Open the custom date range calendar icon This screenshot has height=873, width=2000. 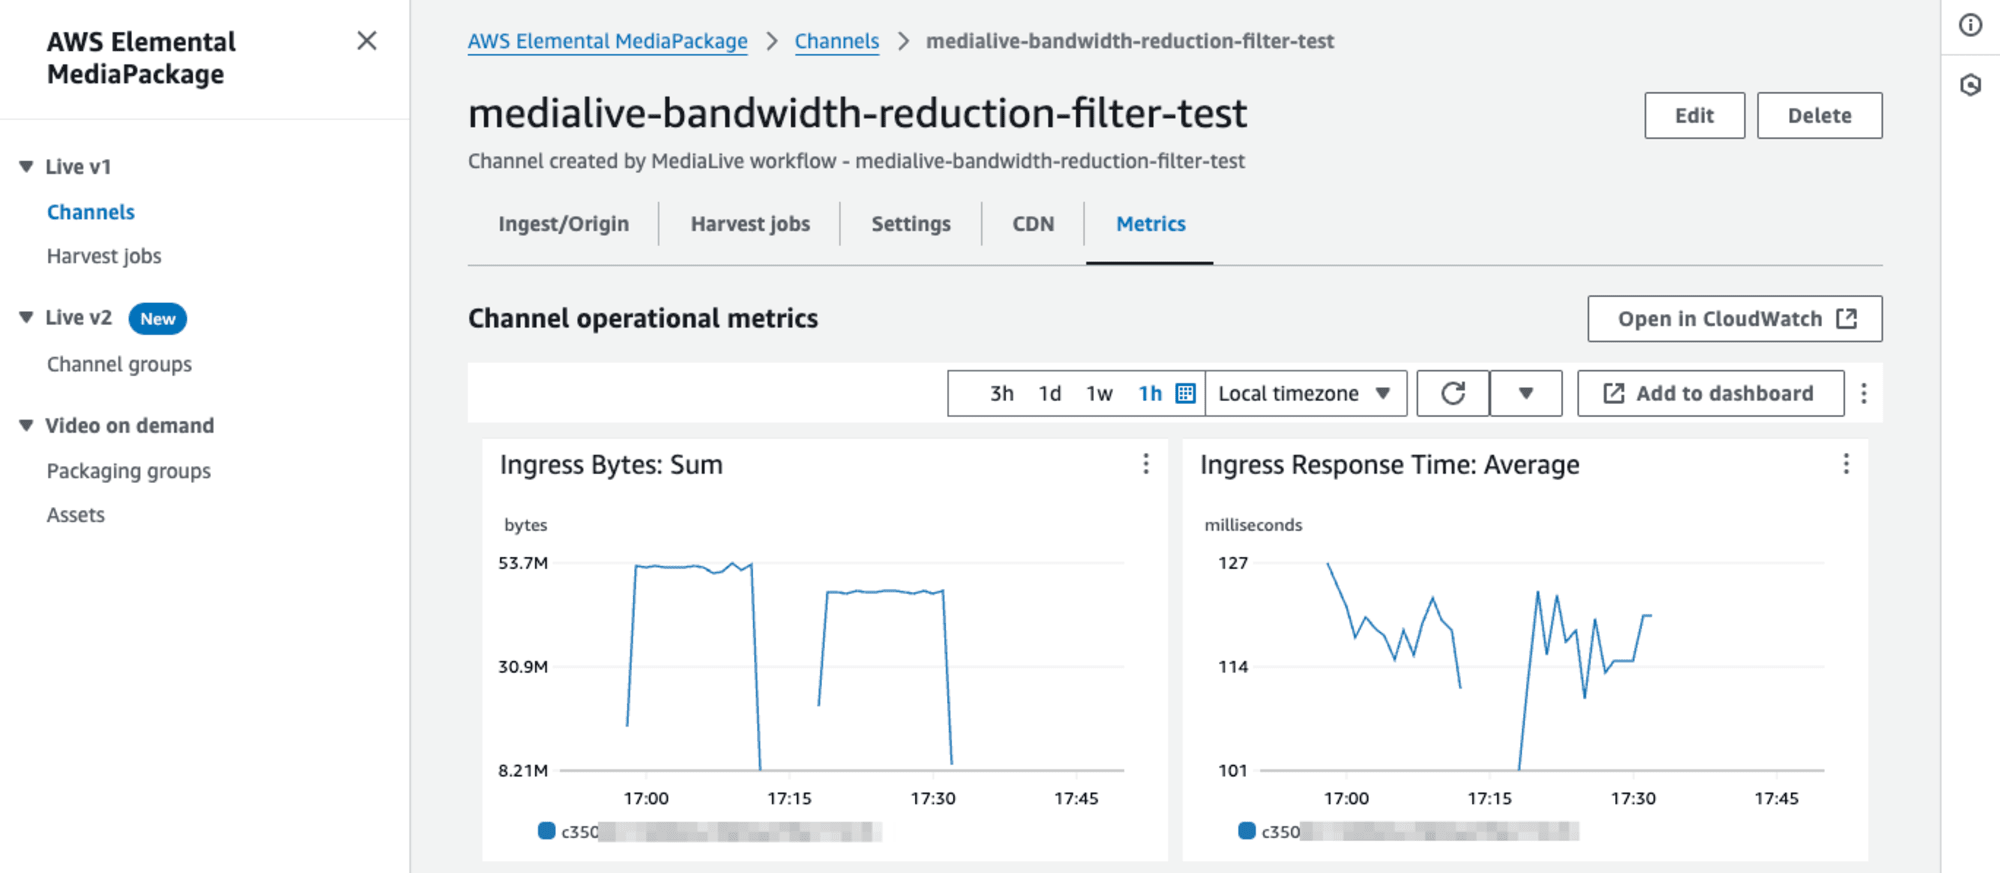click(1185, 393)
